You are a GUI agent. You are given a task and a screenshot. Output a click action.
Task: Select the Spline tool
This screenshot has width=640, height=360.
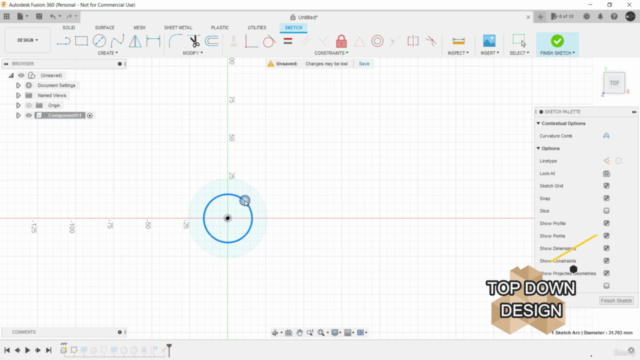pos(117,41)
